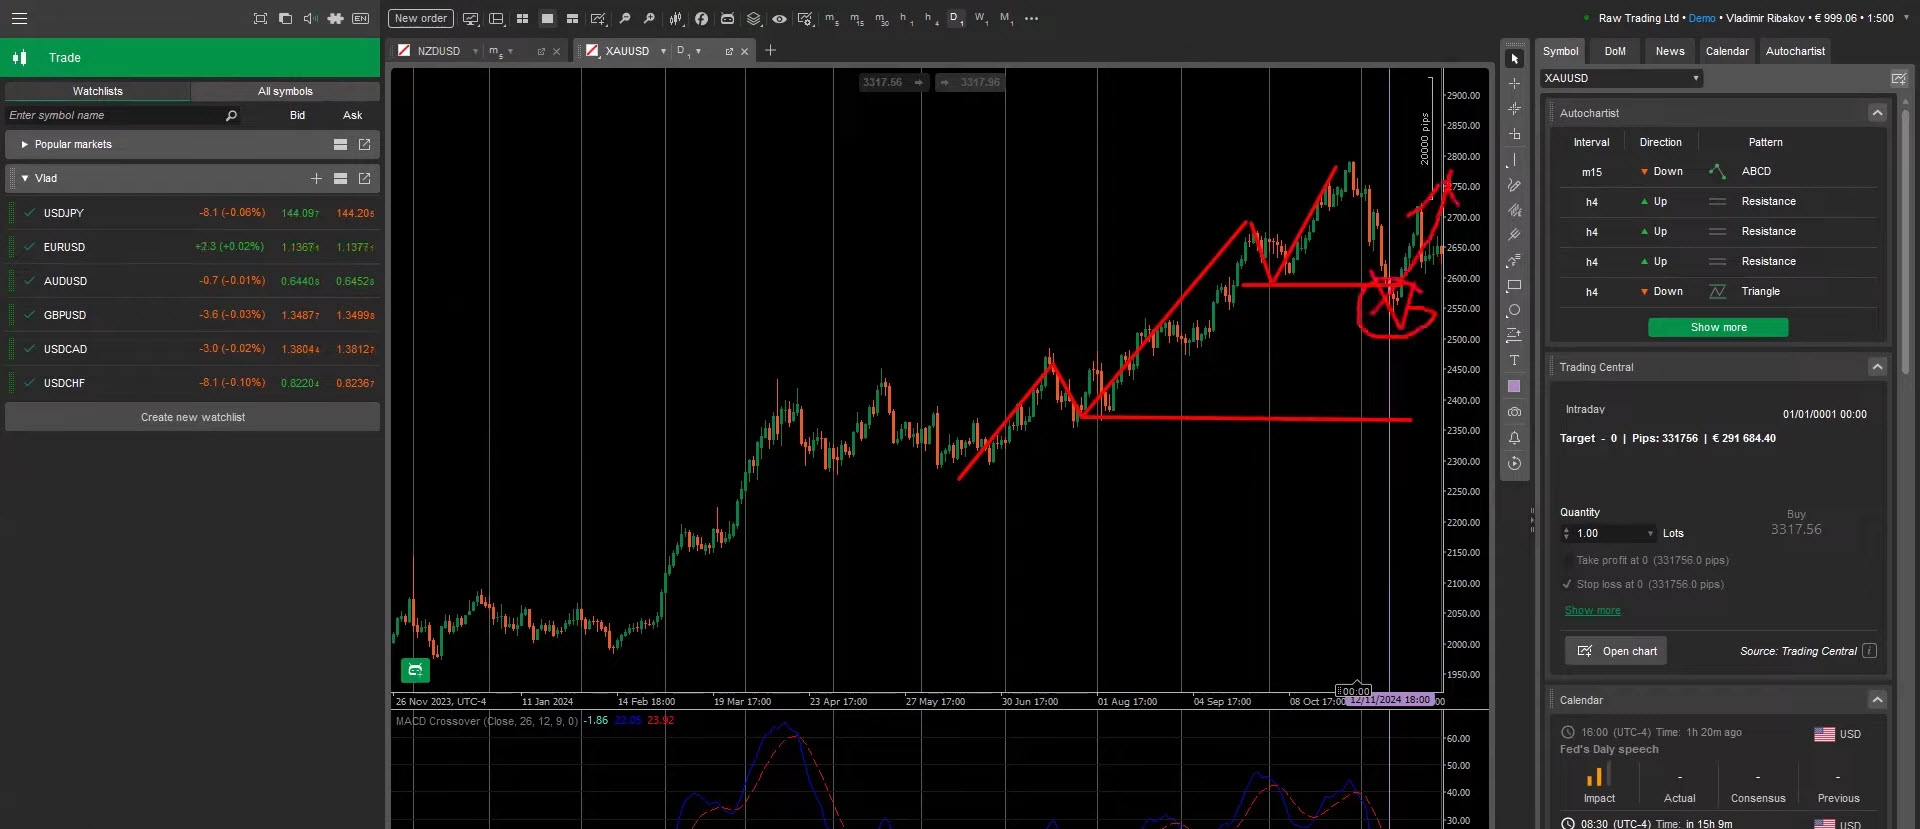
Task: Click the market replay icon in drawing toolbar
Action: [x=1514, y=463]
